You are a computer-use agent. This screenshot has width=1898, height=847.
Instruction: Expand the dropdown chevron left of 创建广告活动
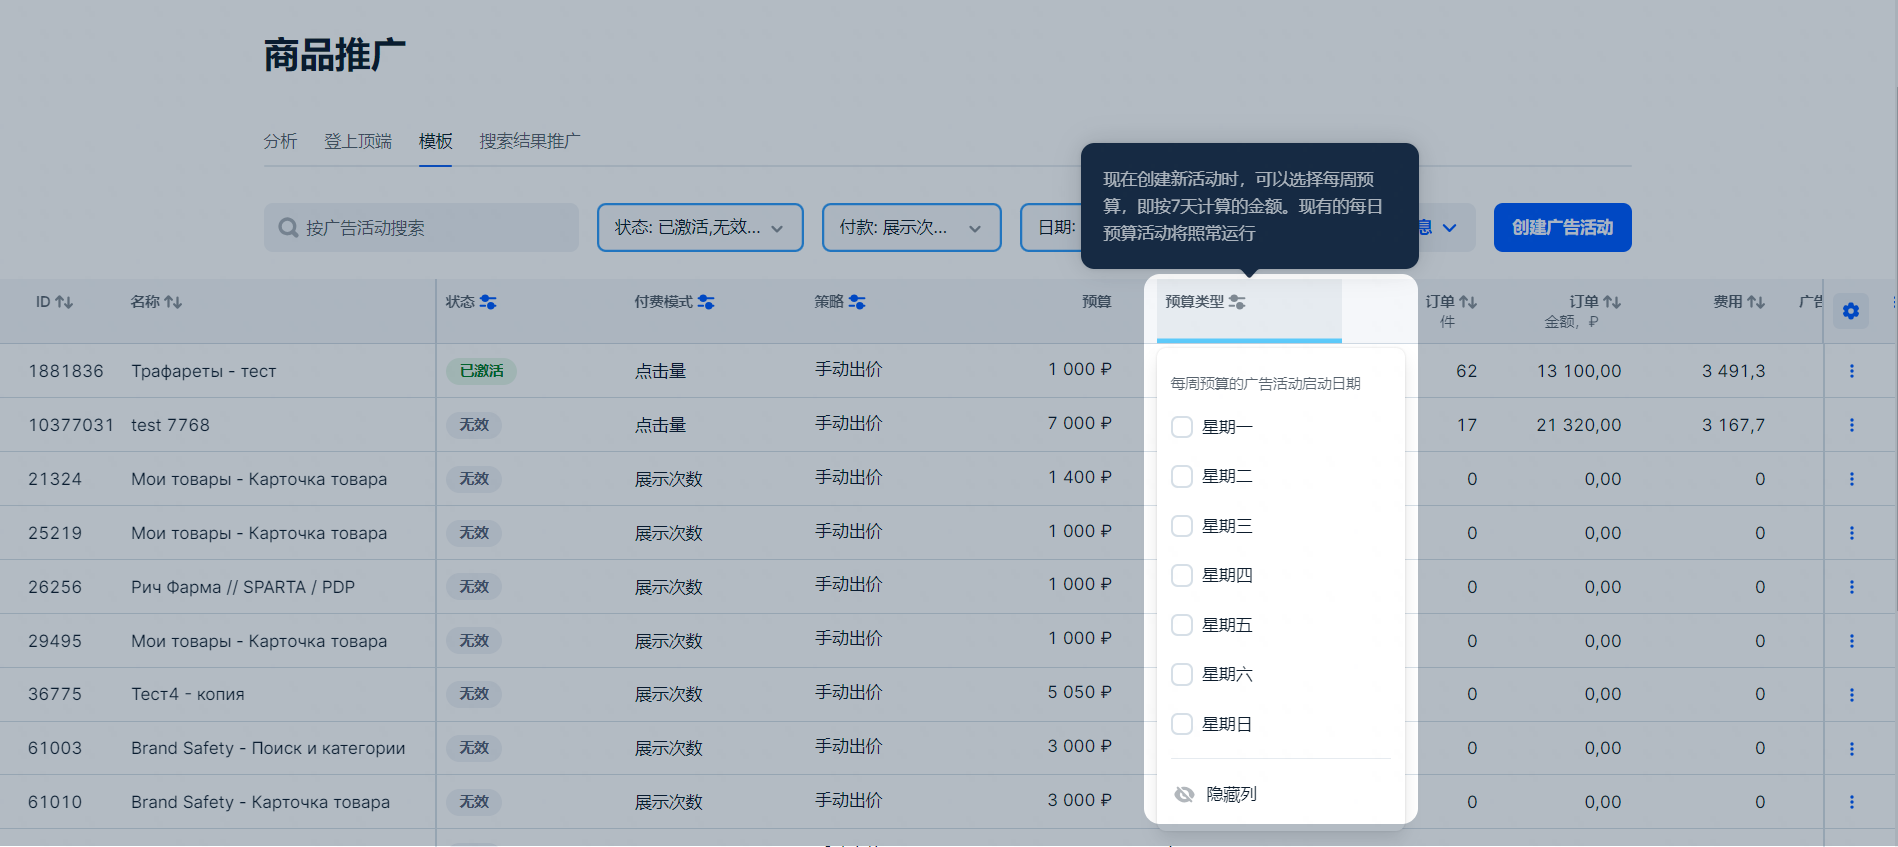tap(1449, 228)
